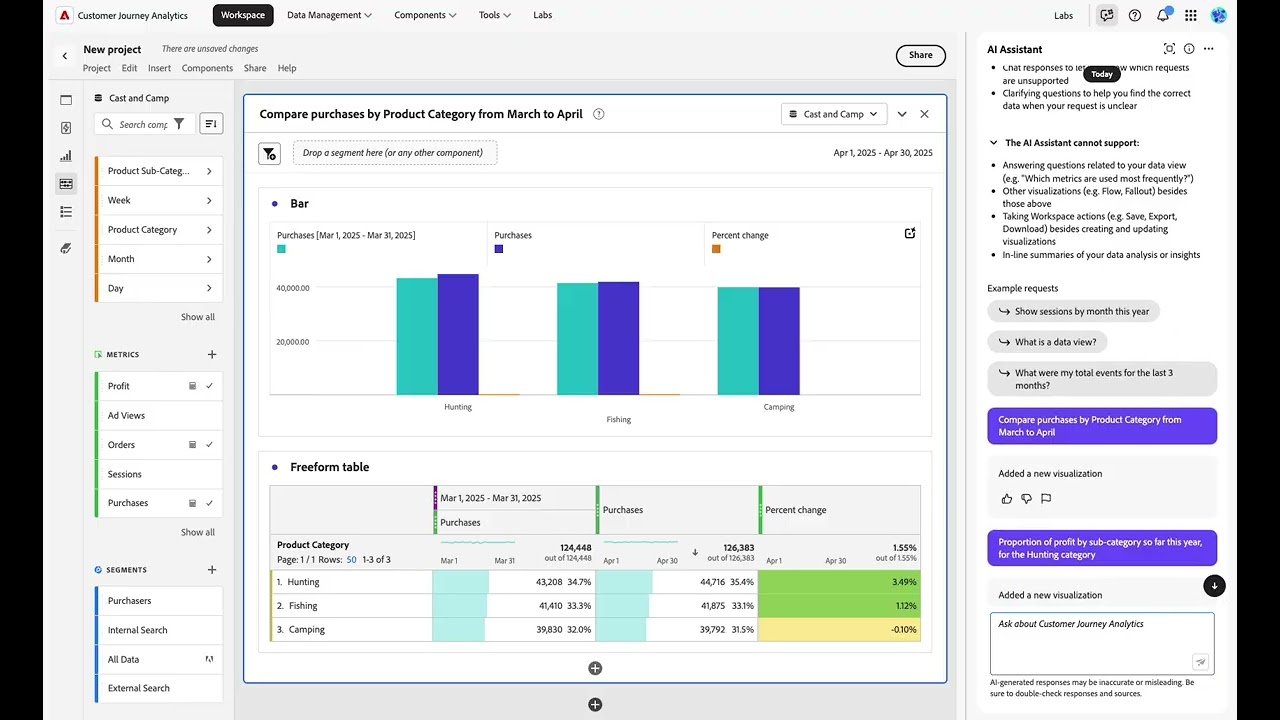1280x720 pixels.
Task: Jump to latest message with down-arrow button
Action: (x=1214, y=585)
